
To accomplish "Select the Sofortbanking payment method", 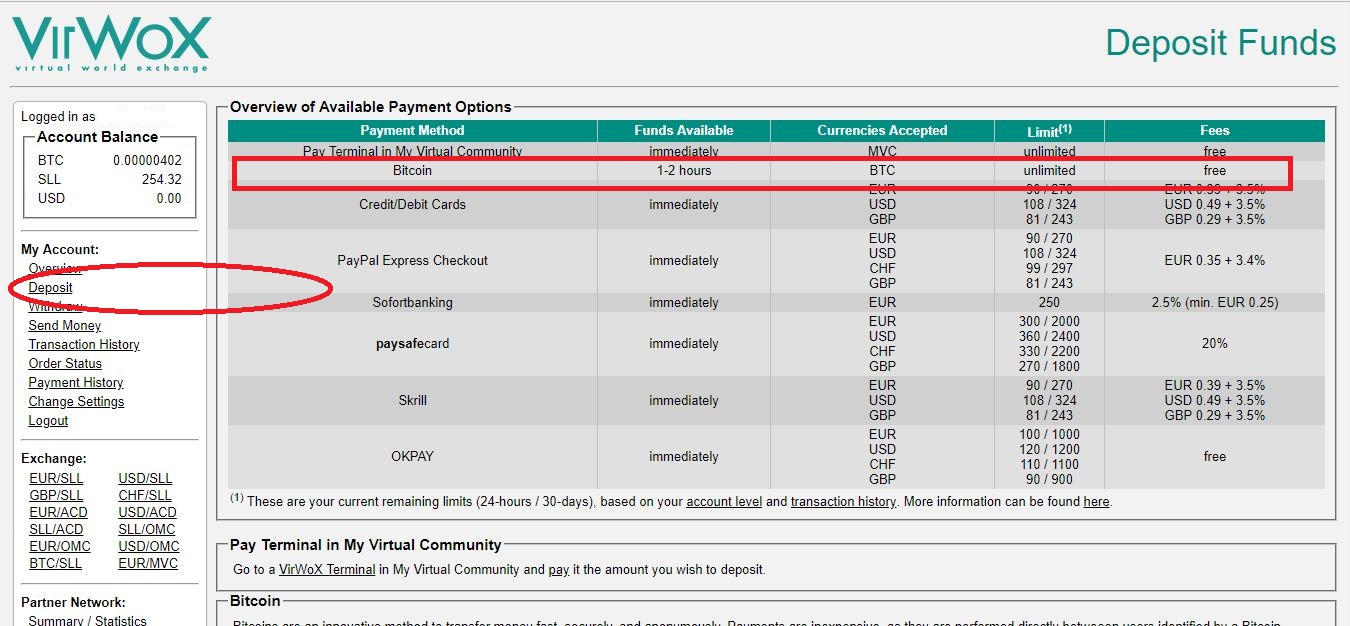I will coord(412,303).
